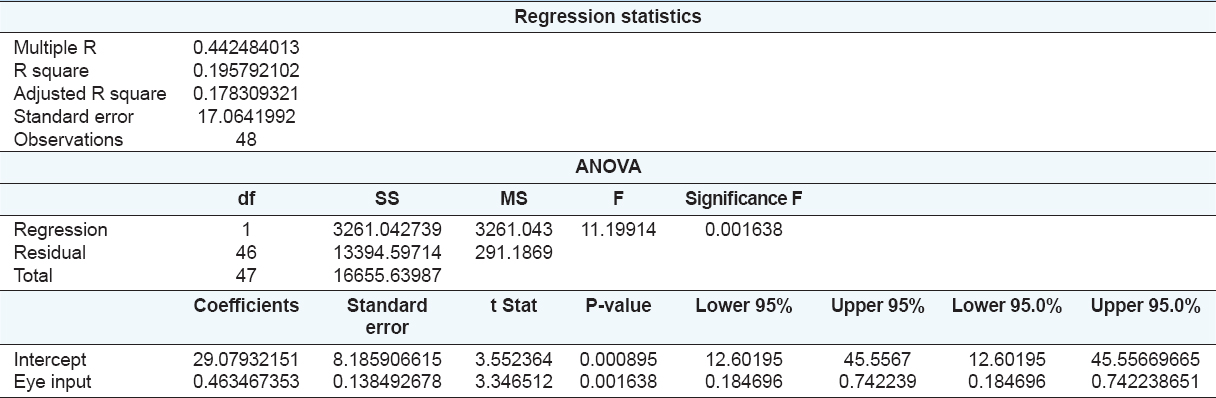Select the Adjusted R square label
This screenshot has width=1216, height=398.
[x=90, y=94]
